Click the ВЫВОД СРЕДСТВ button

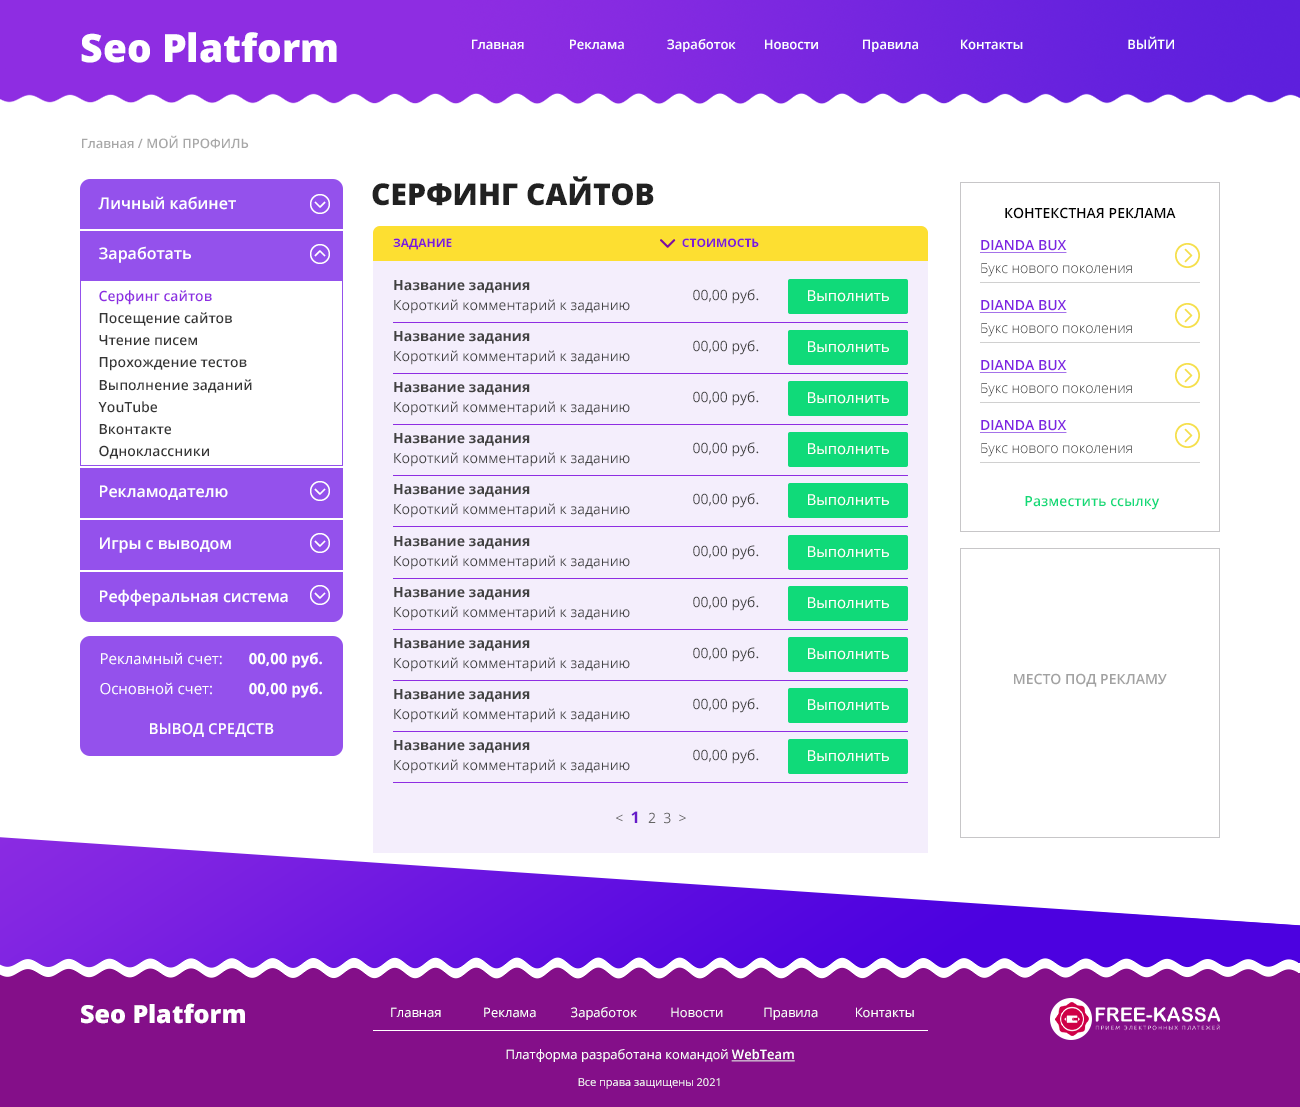(211, 729)
